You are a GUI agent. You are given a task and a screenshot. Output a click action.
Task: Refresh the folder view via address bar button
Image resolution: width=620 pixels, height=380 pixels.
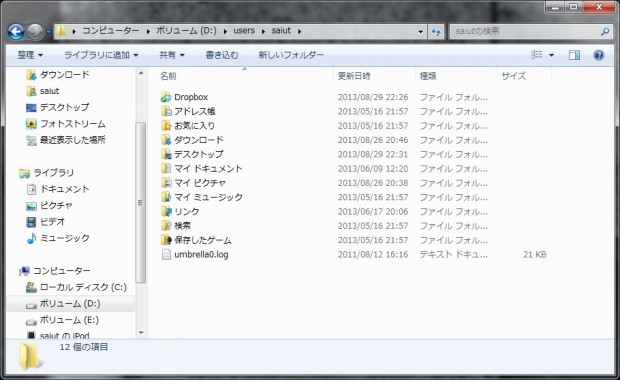436,31
